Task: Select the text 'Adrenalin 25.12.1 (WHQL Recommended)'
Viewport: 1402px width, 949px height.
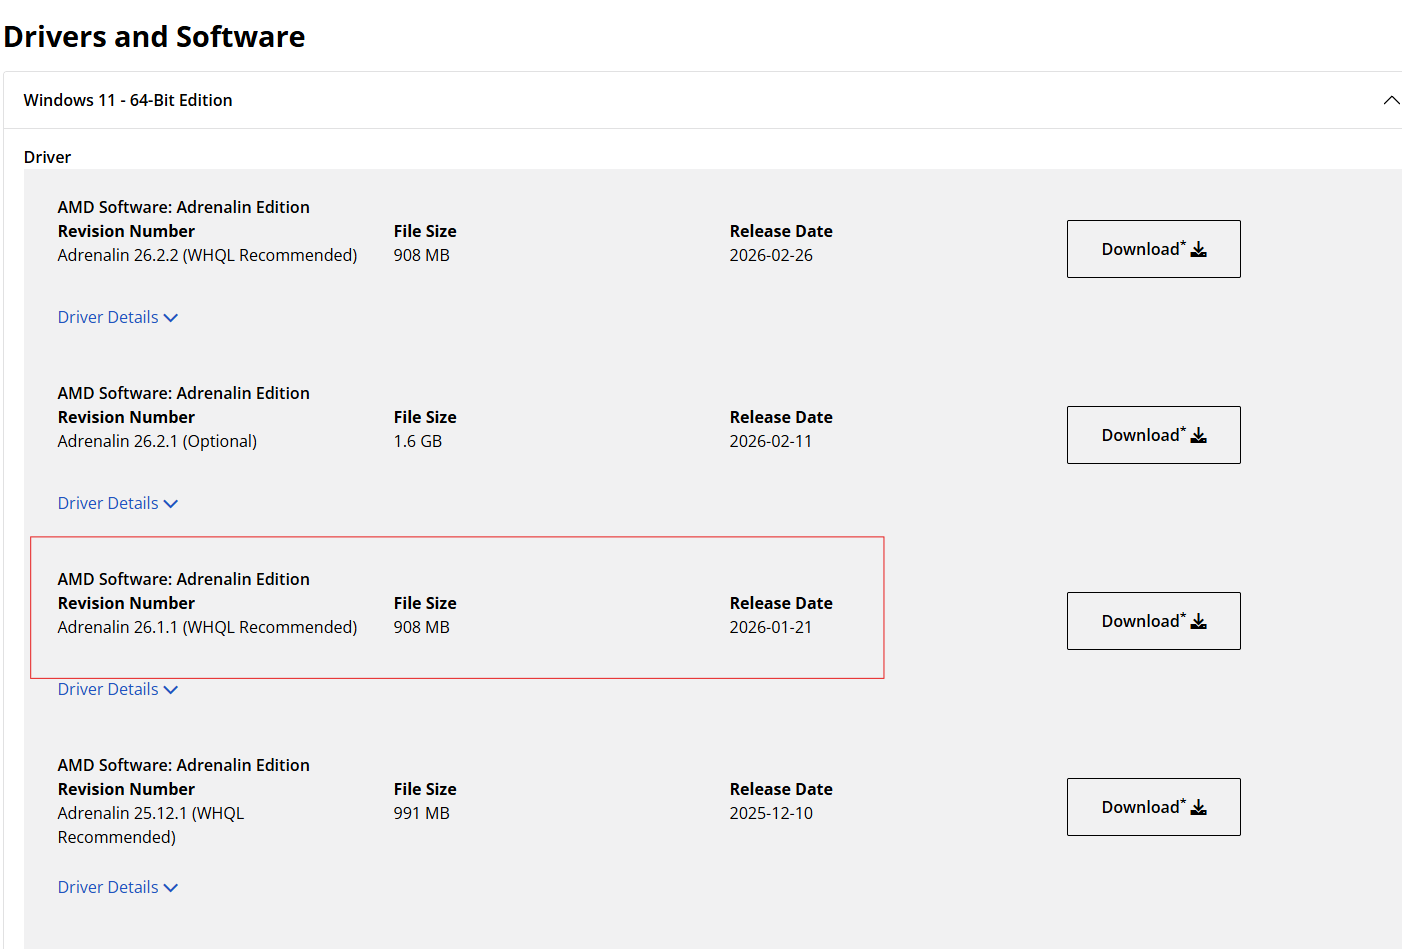Action: [x=151, y=825]
